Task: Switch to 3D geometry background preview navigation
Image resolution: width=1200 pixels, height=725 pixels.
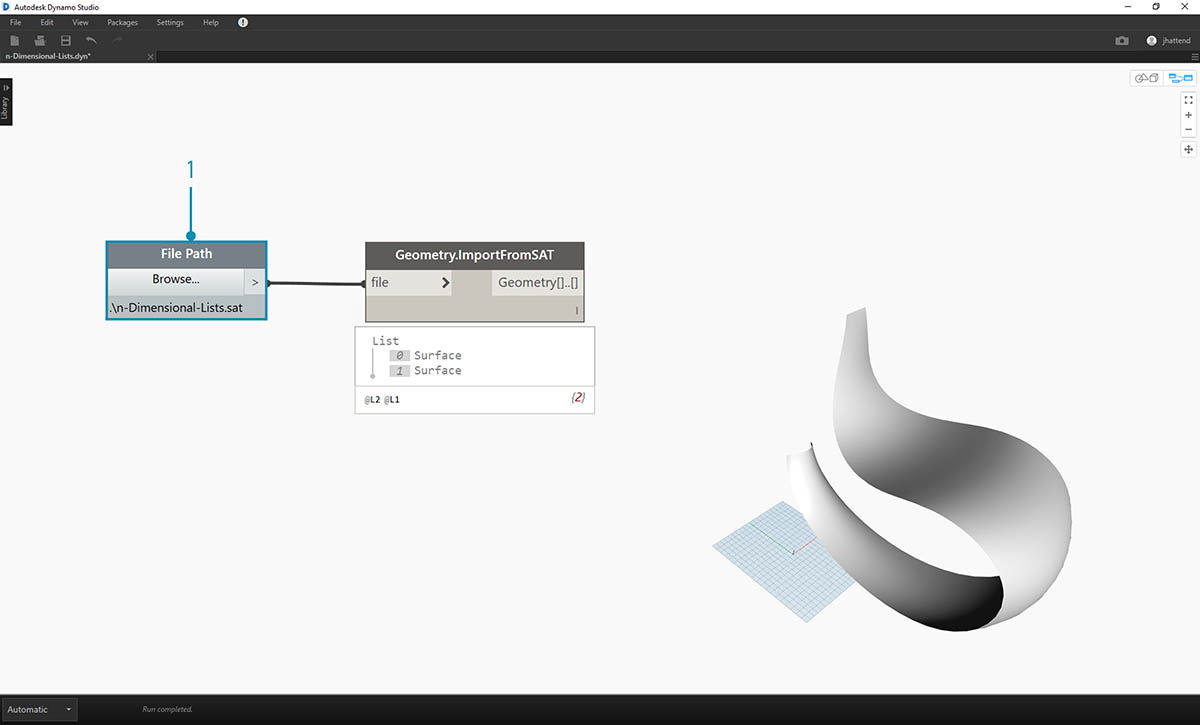Action: click(1147, 78)
